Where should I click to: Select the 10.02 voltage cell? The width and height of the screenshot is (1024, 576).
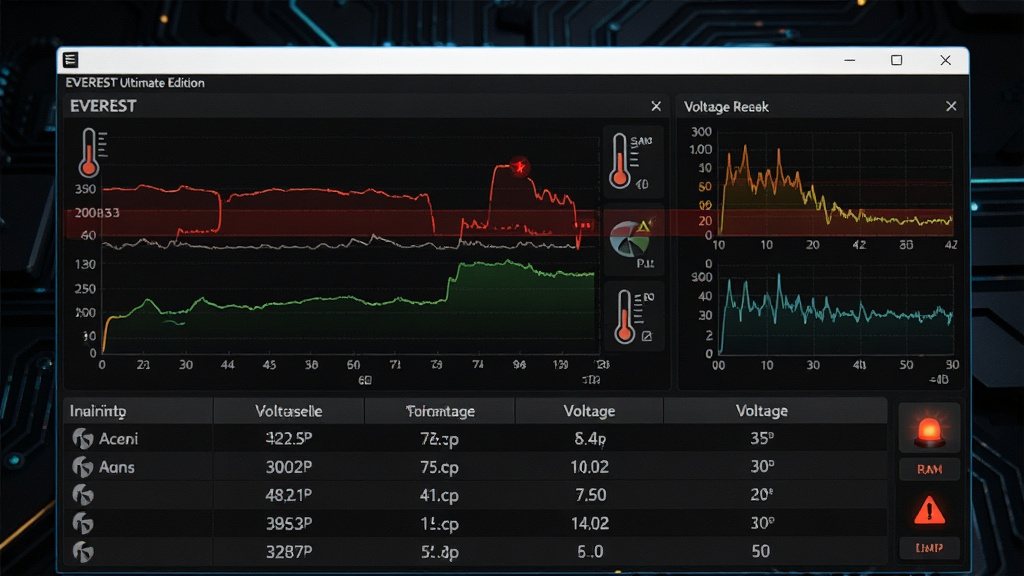pos(590,467)
